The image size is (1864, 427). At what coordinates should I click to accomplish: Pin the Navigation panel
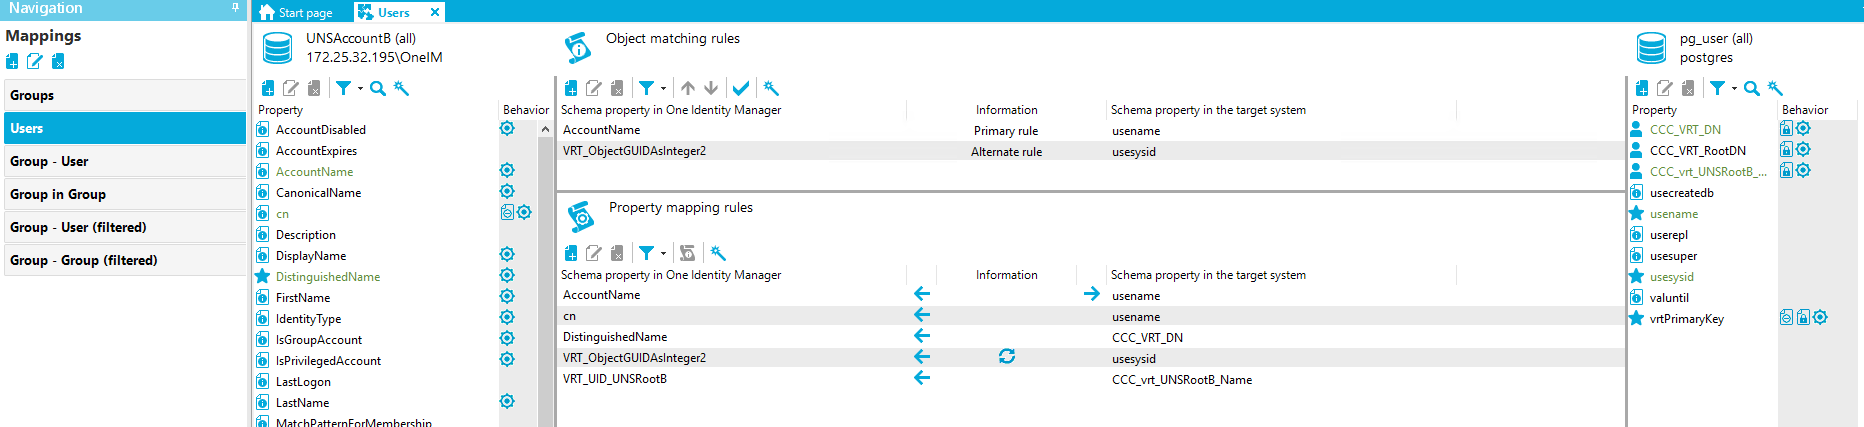[236, 8]
